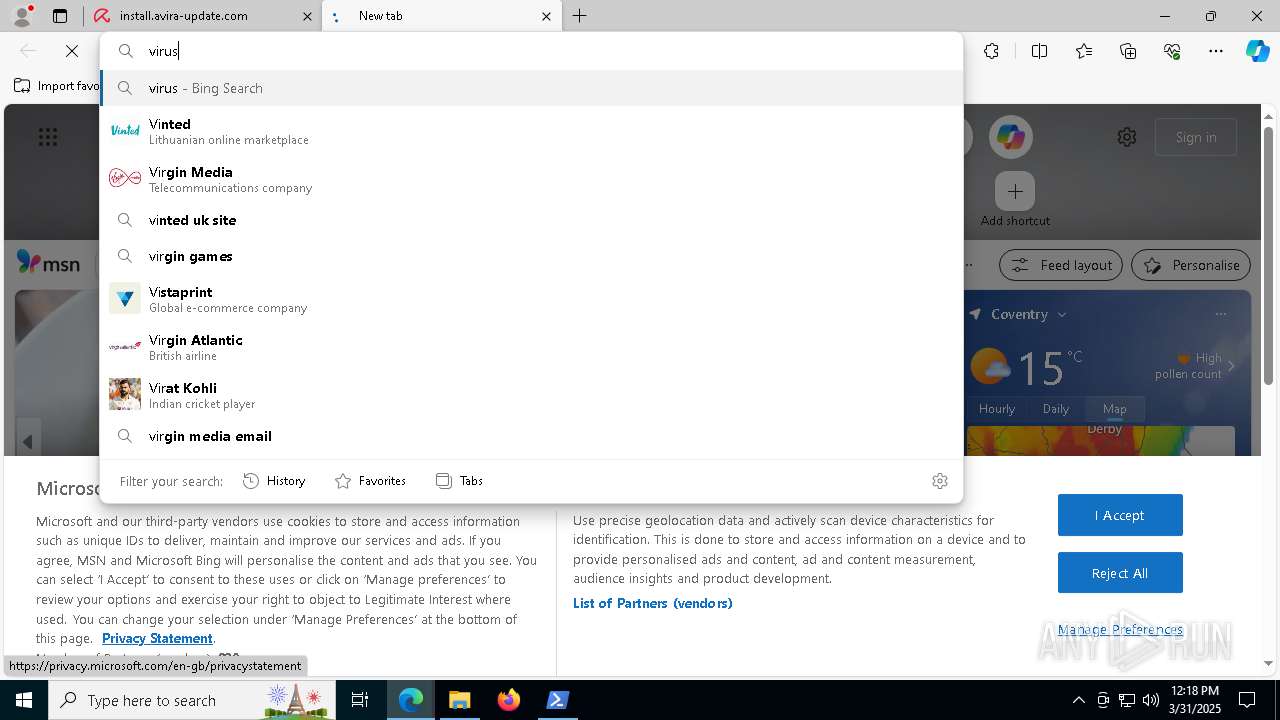The image size is (1280, 720).
Task: Select the New tab tab
Action: point(441,16)
